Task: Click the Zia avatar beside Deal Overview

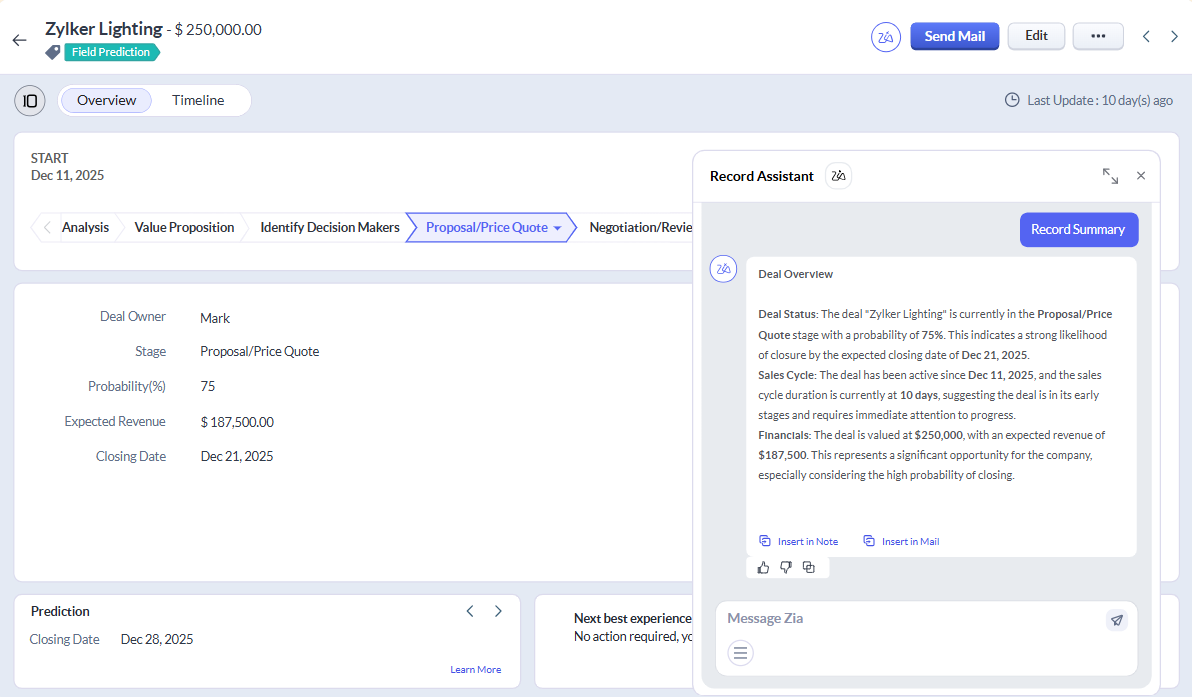Action: (x=723, y=269)
